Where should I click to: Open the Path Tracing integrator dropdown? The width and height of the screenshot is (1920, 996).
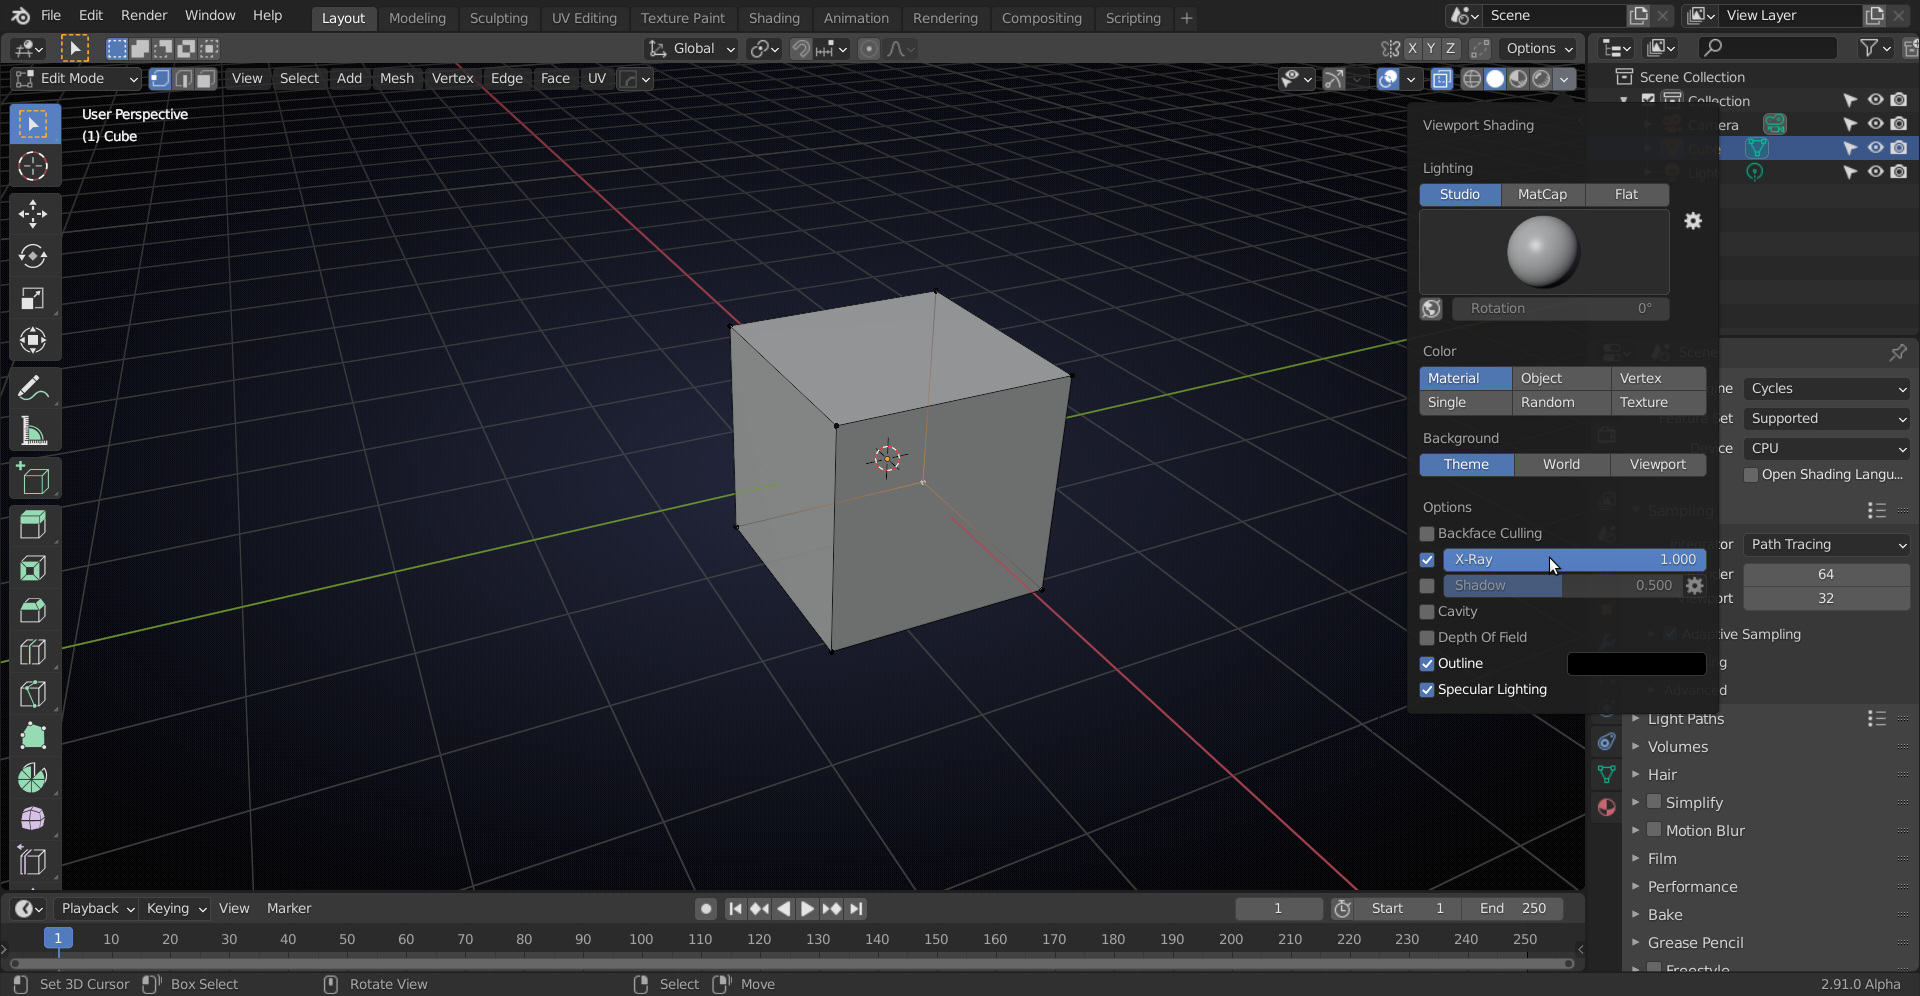(x=1827, y=545)
